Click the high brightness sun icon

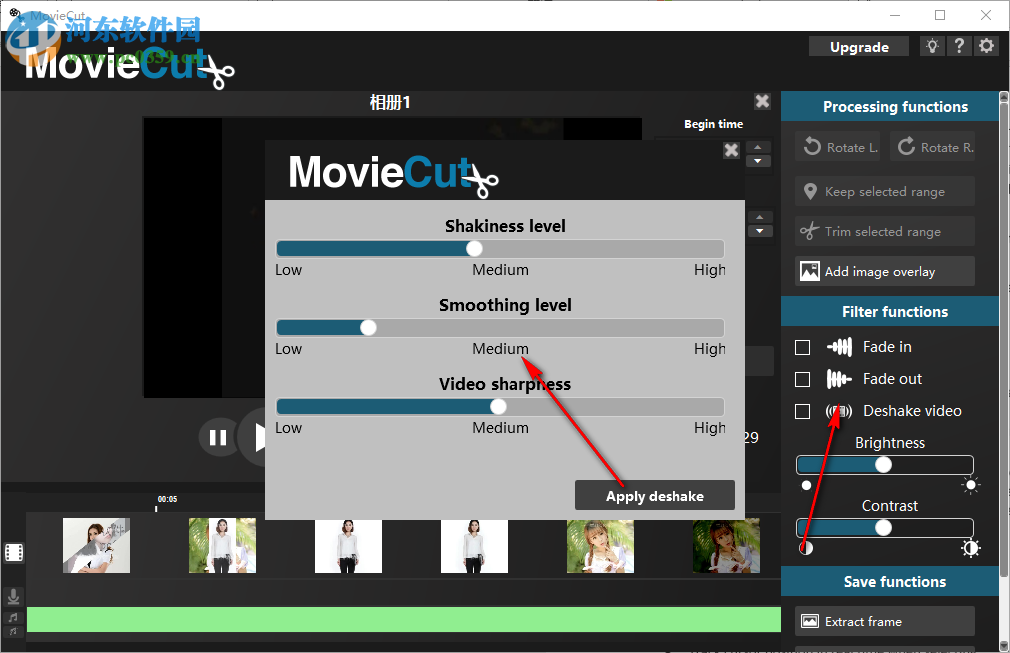(x=970, y=485)
